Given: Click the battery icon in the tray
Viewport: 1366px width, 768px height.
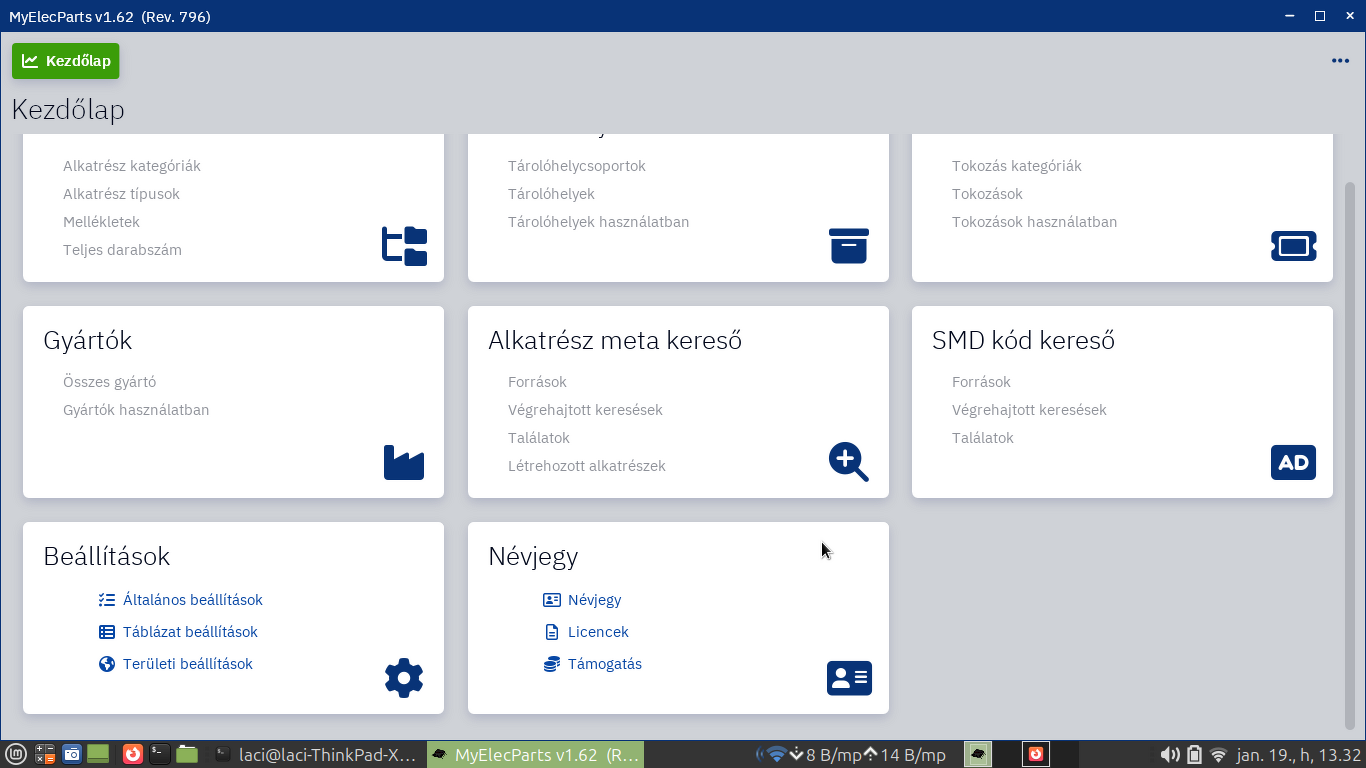Looking at the screenshot, I should click(x=1194, y=755).
